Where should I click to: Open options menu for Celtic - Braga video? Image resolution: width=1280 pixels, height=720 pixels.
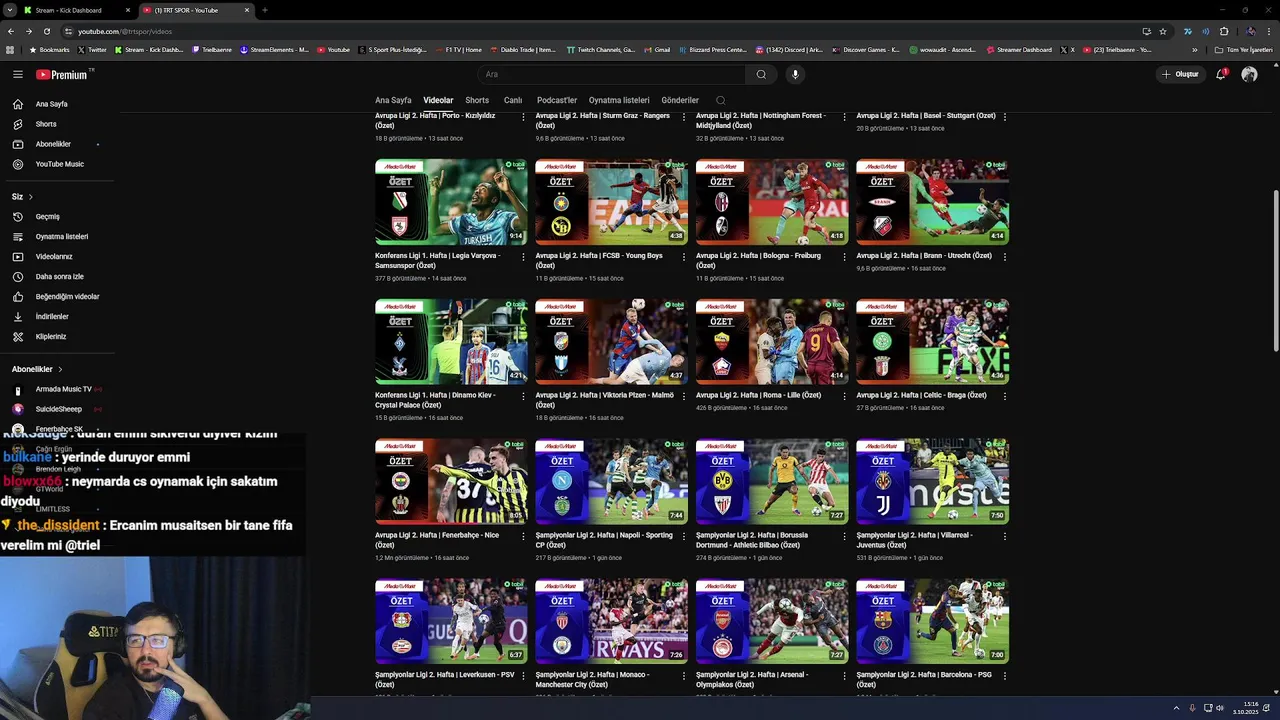(1005, 396)
